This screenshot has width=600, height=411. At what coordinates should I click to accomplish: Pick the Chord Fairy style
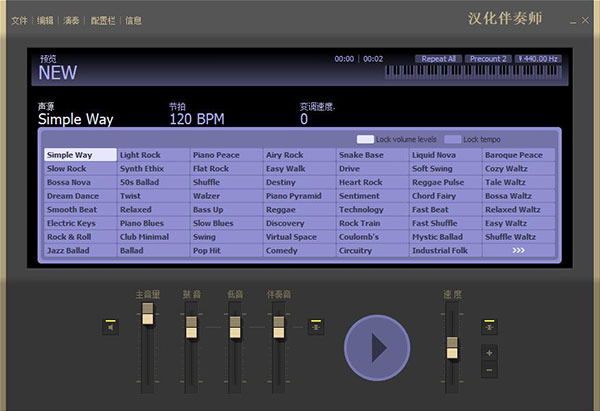click(x=446, y=196)
